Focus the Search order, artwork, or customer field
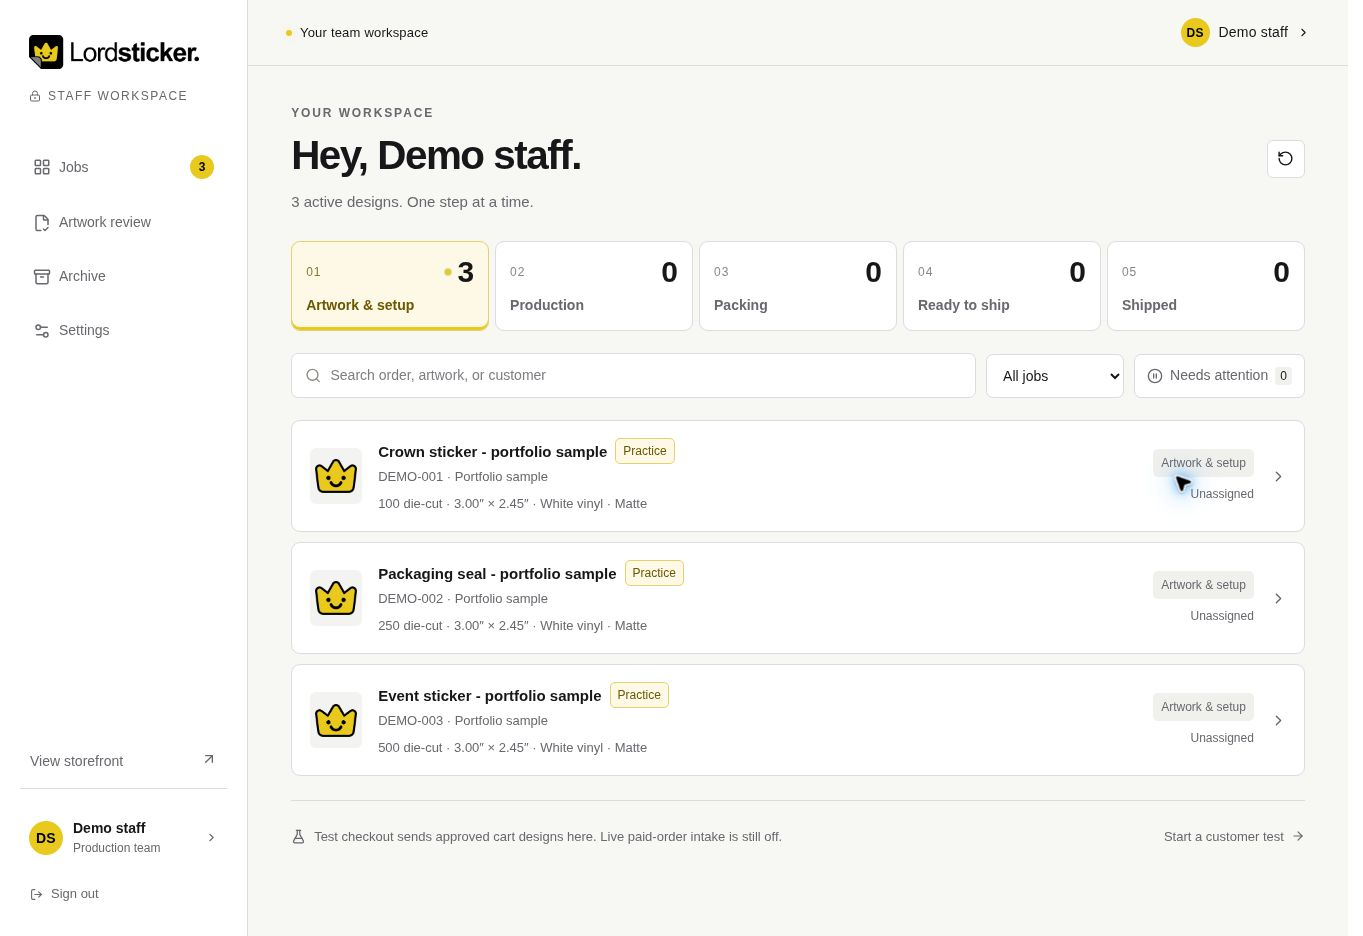This screenshot has height=936, width=1363. (633, 375)
